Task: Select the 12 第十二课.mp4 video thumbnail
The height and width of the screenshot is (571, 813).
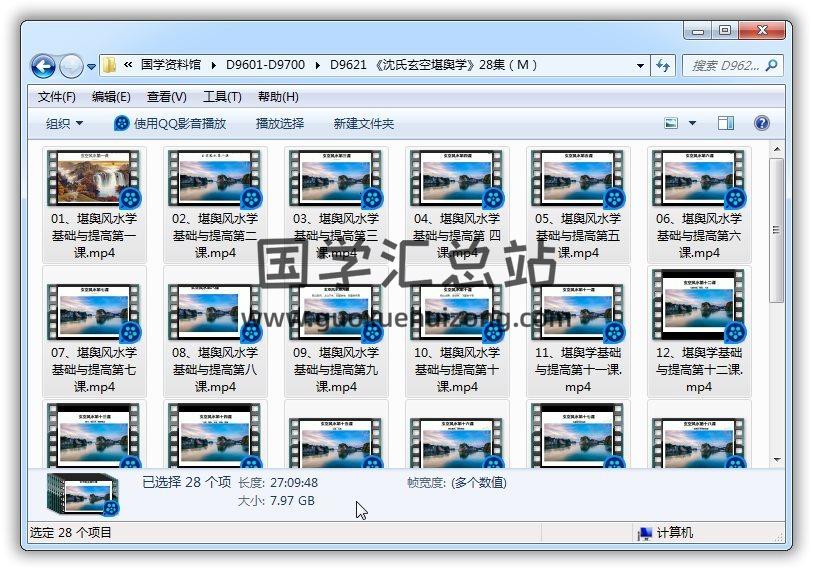Action: (x=699, y=305)
